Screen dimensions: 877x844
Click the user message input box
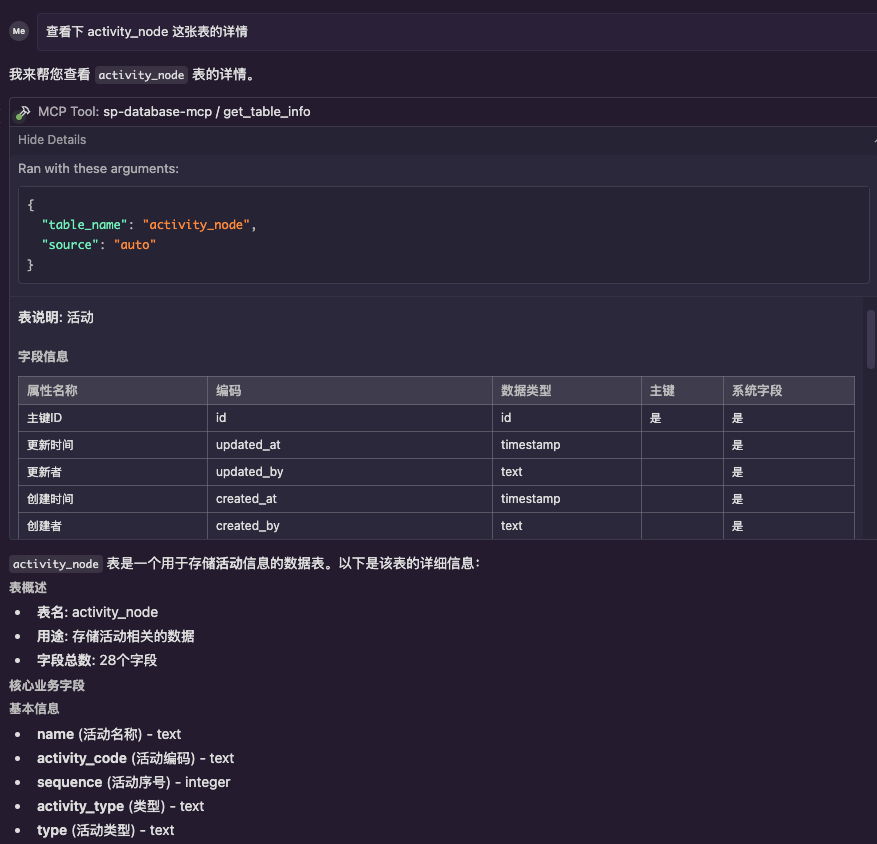click(x=456, y=32)
